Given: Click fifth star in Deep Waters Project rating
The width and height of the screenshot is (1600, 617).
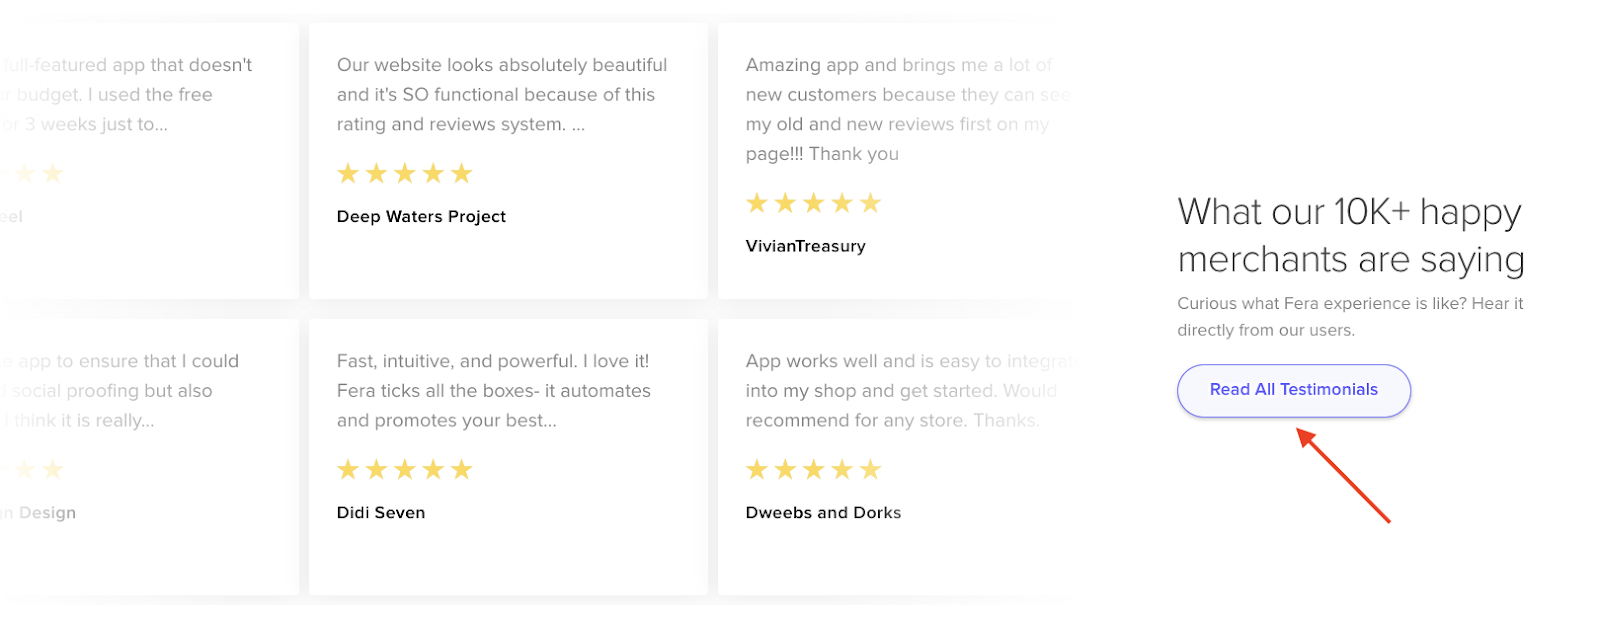Looking at the screenshot, I should [x=461, y=173].
